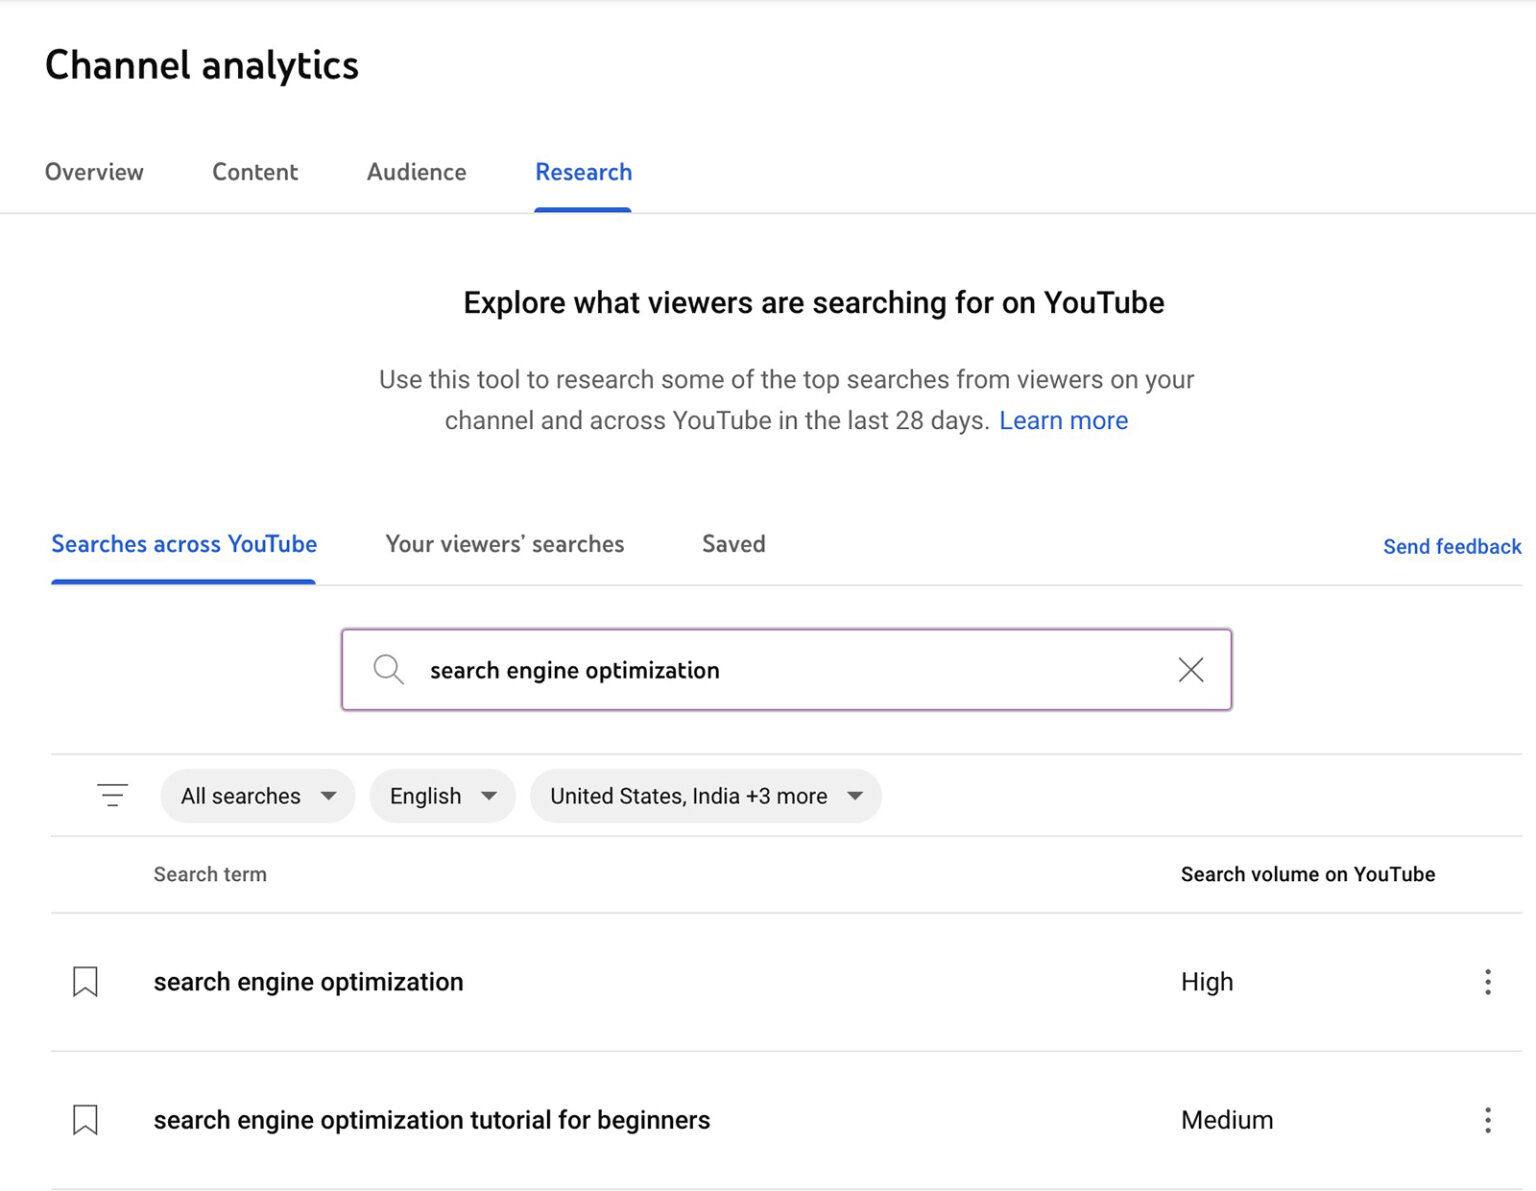Bookmark the 'search engine optimization' term
This screenshot has height=1191, width=1536.
[x=84, y=982]
